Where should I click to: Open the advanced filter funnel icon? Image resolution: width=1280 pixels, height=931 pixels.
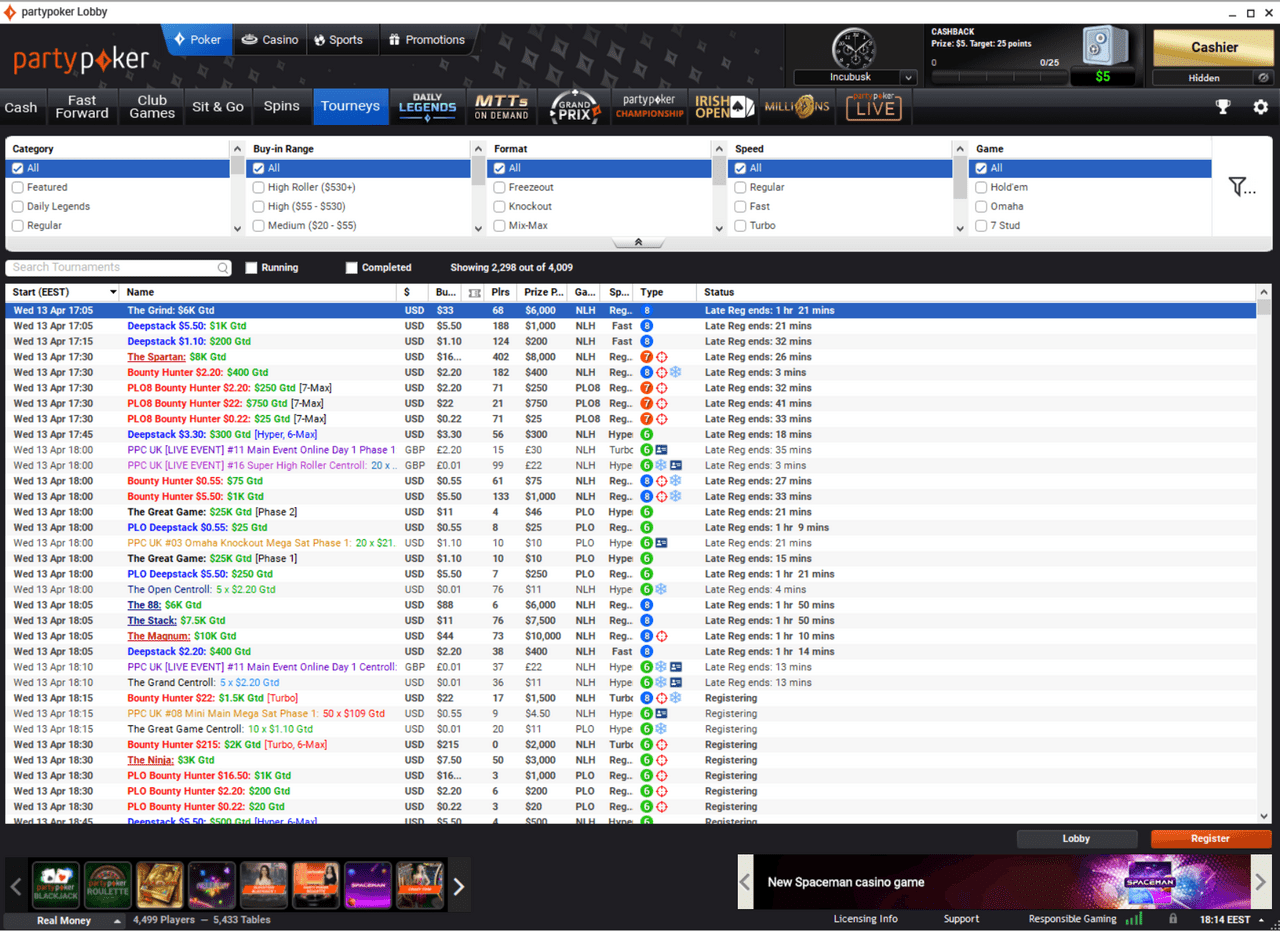click(1242, 186)
